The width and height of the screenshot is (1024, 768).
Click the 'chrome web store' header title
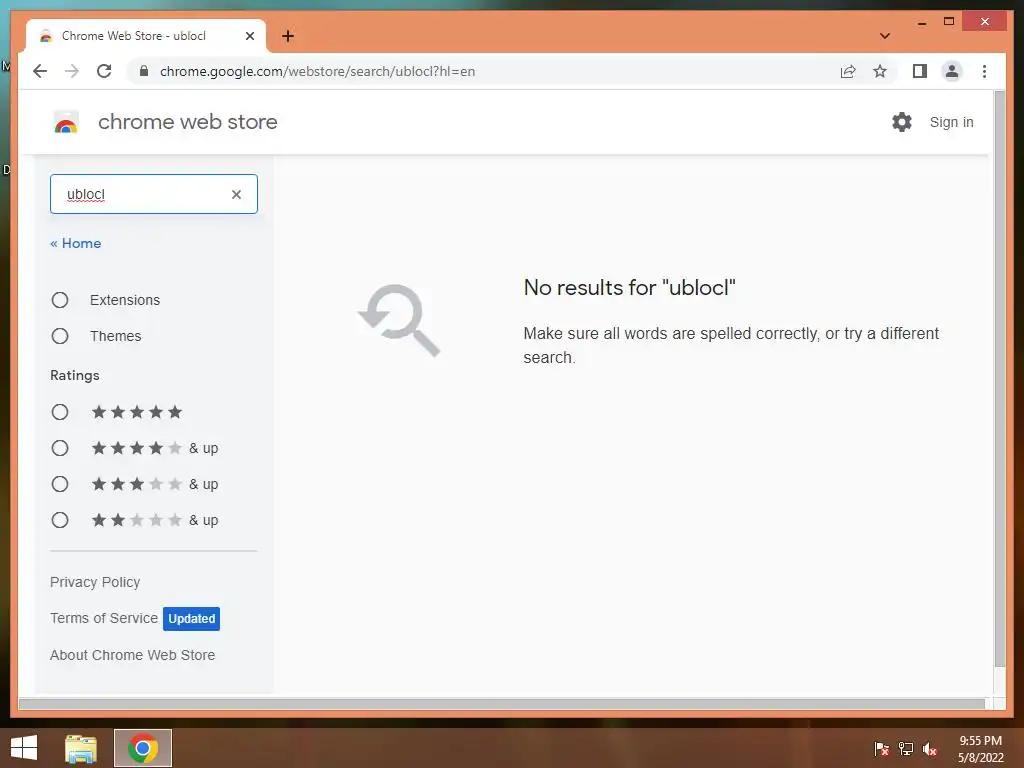point(188,122)
